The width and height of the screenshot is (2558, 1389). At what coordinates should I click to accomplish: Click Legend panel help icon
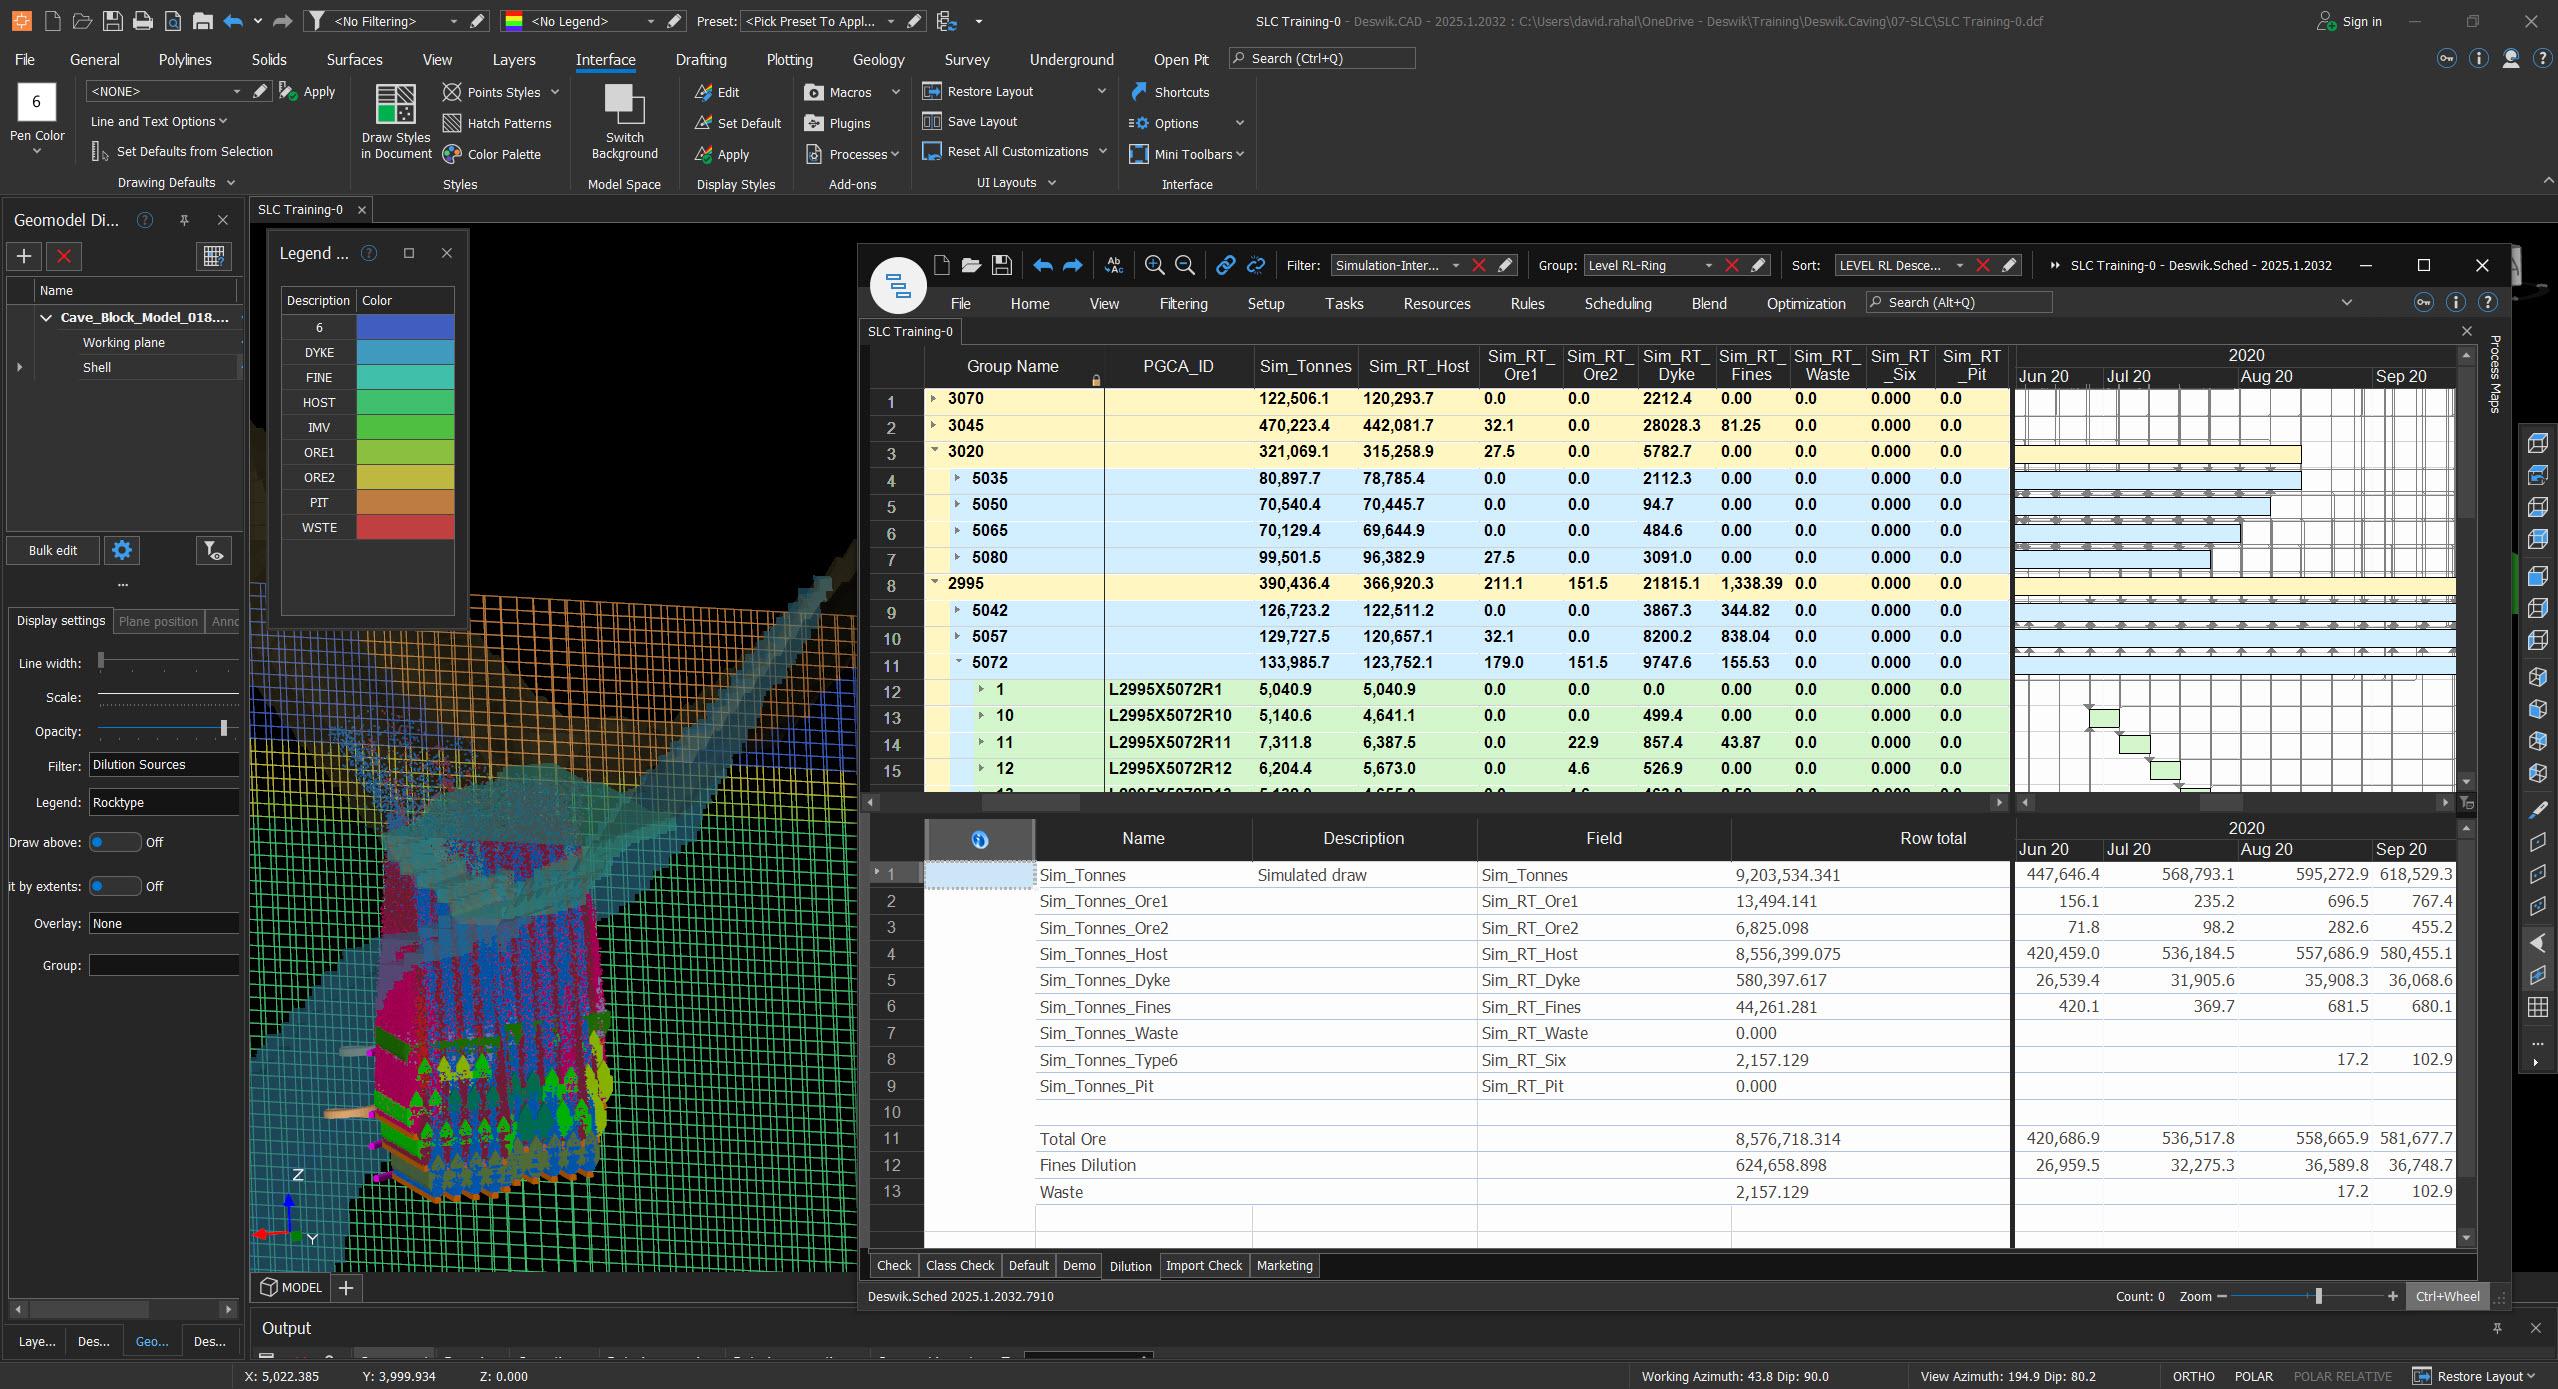[x=368, y=253]
